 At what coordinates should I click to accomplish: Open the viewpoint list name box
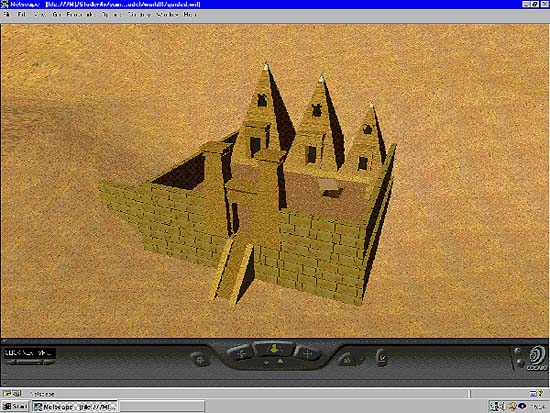(30, 353)
